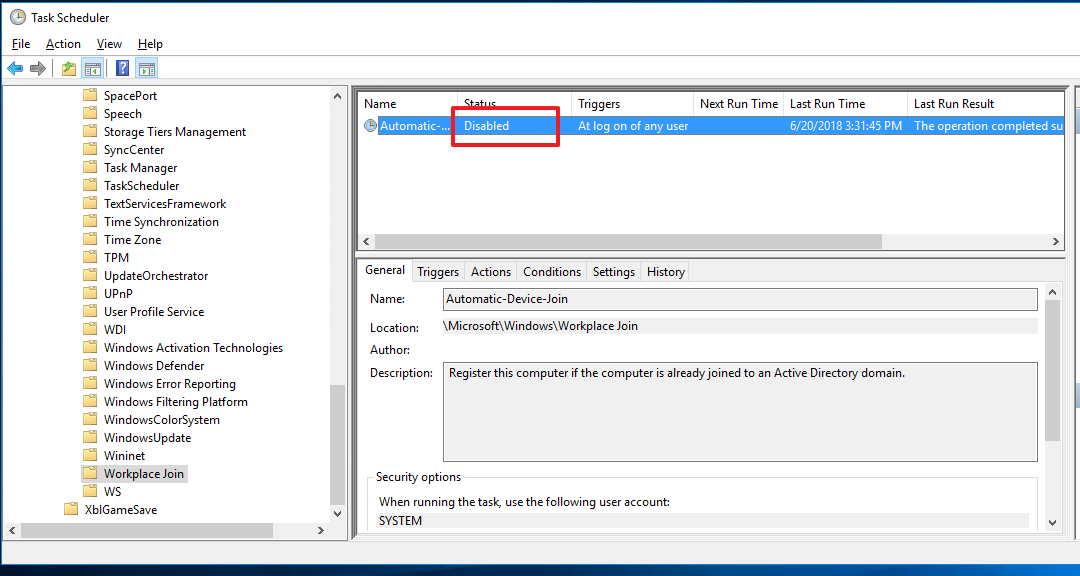Click the Speech folder icon

pos(90,113)
